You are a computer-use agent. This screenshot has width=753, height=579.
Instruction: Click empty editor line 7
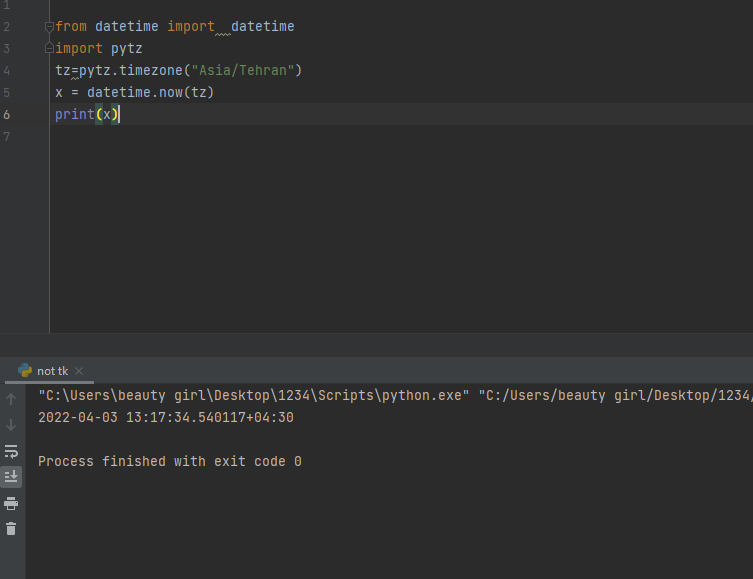[x=401, y=137]
